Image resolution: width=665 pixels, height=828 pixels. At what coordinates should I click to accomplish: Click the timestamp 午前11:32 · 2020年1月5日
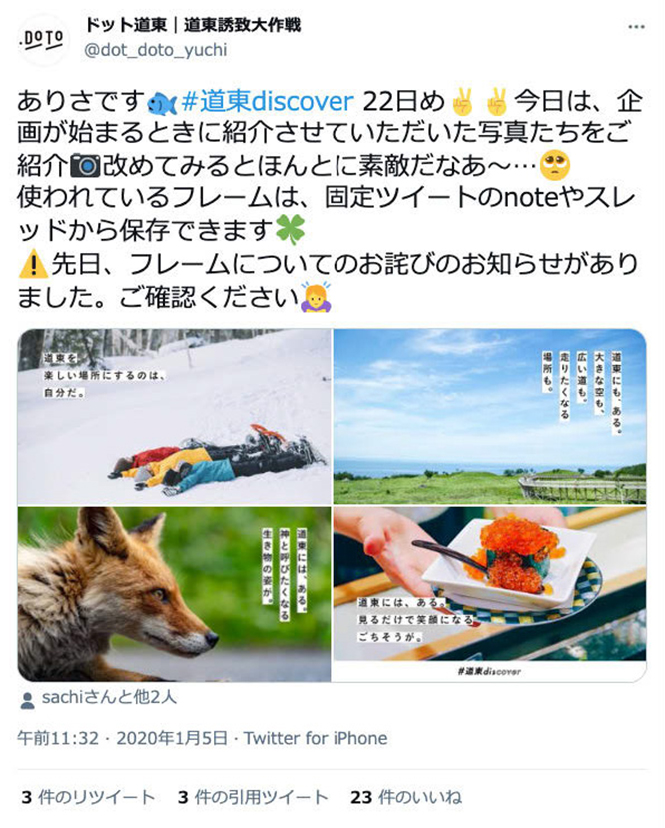122,738
